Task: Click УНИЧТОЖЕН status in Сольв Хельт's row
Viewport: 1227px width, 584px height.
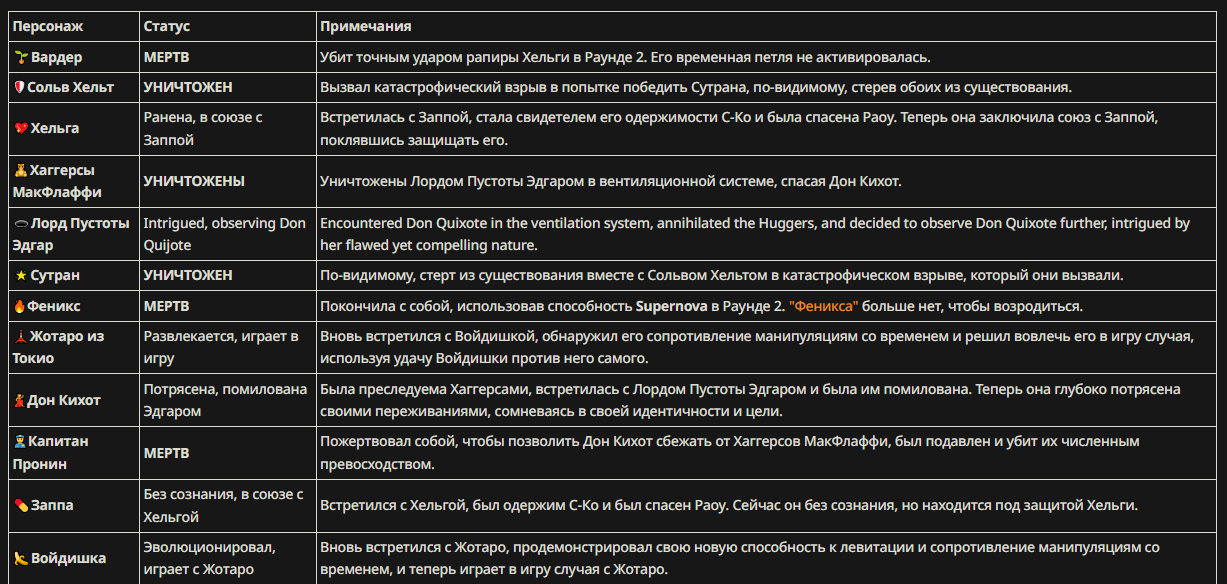Action: tap(188, 88)
